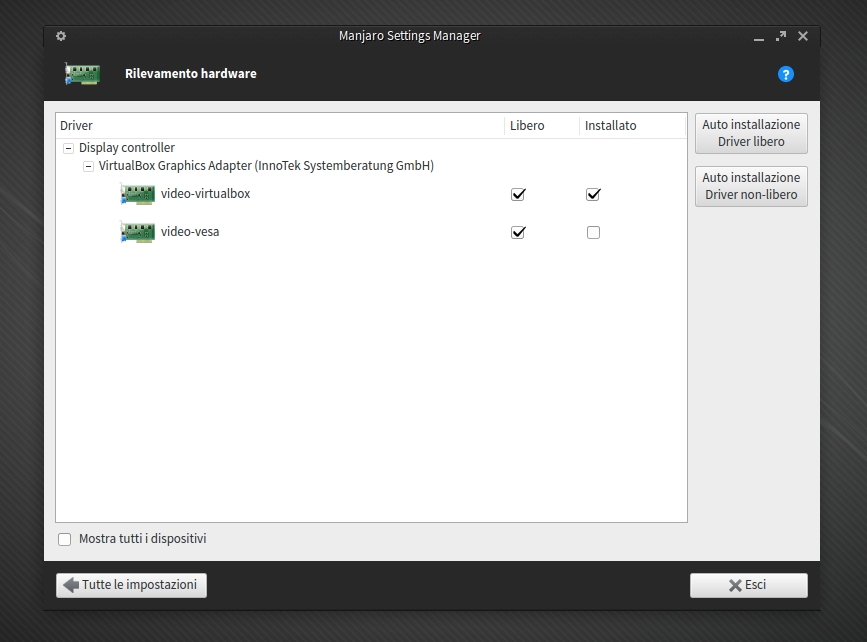This screenshot has height=642, width=867.
Task: Toggle Libero checkbox for video-vesa
Action: tap(518, 232)
